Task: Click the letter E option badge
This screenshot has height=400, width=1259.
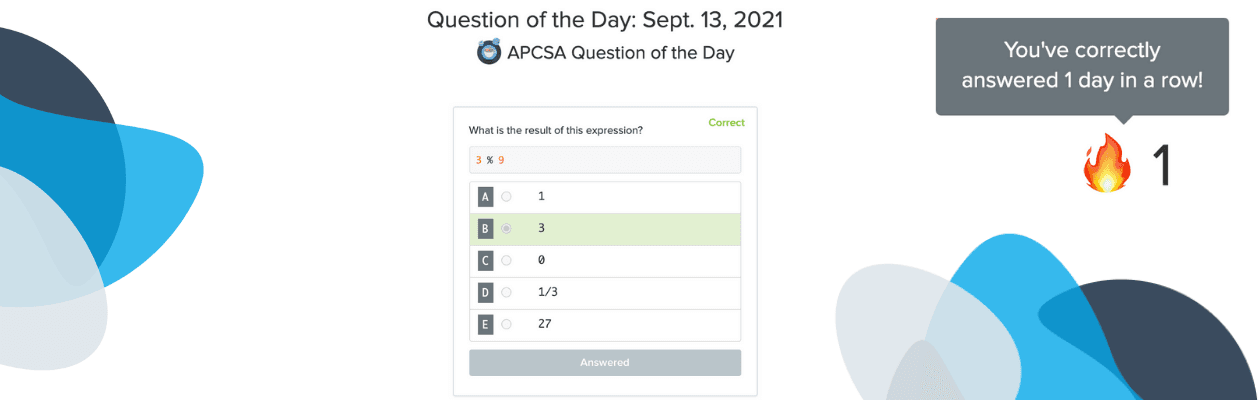Action: 486,325
